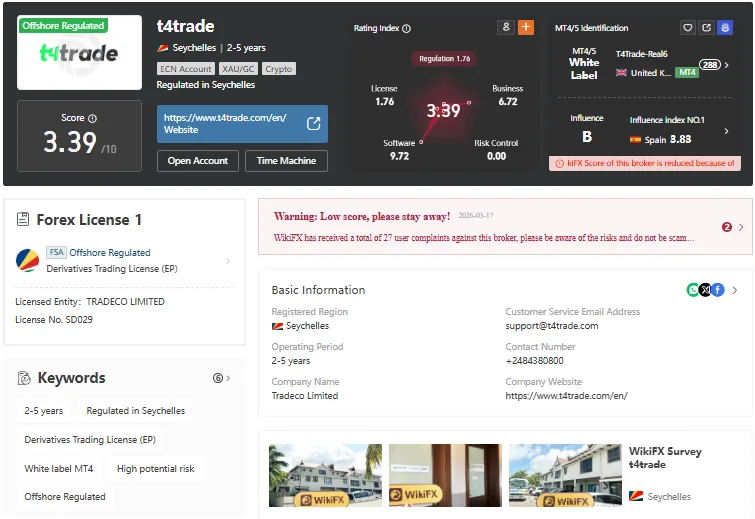Select Derivatives Trading License (EP) keyword
Viewport: 755px width, 519px height.
pos(90,440)
